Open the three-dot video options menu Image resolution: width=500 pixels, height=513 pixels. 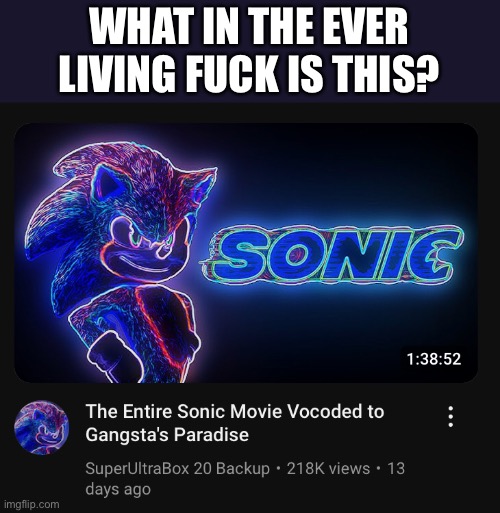click(x=450, y=416)
